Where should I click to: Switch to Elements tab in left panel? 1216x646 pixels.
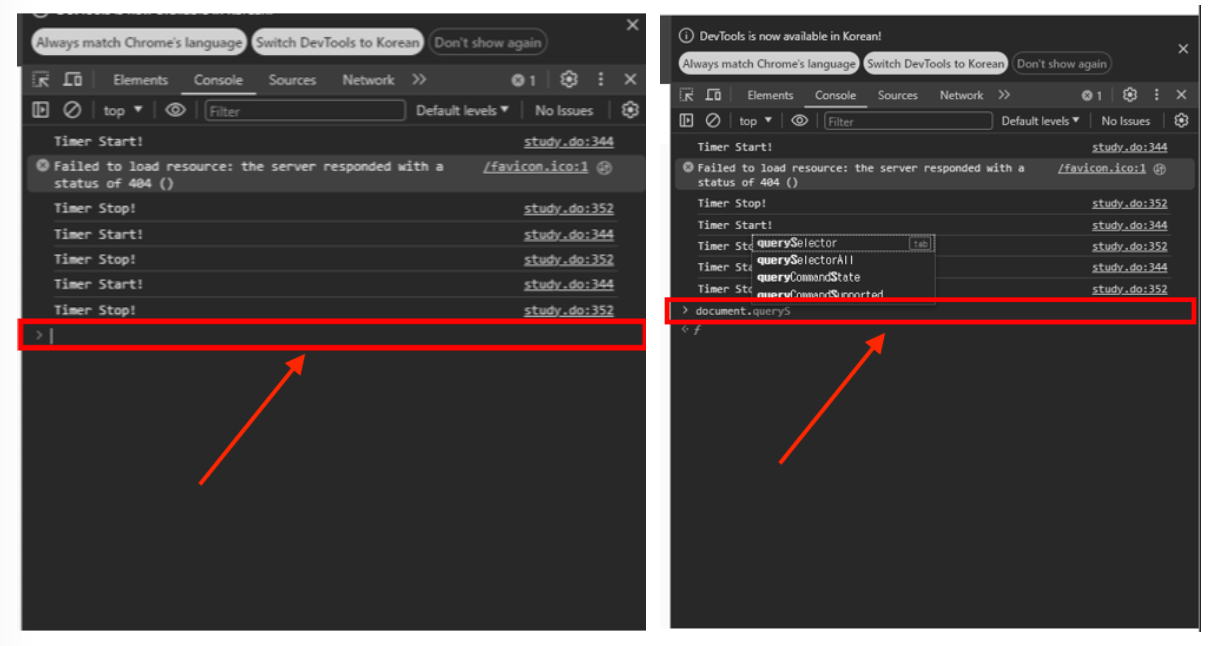click(x=140, y=80)
